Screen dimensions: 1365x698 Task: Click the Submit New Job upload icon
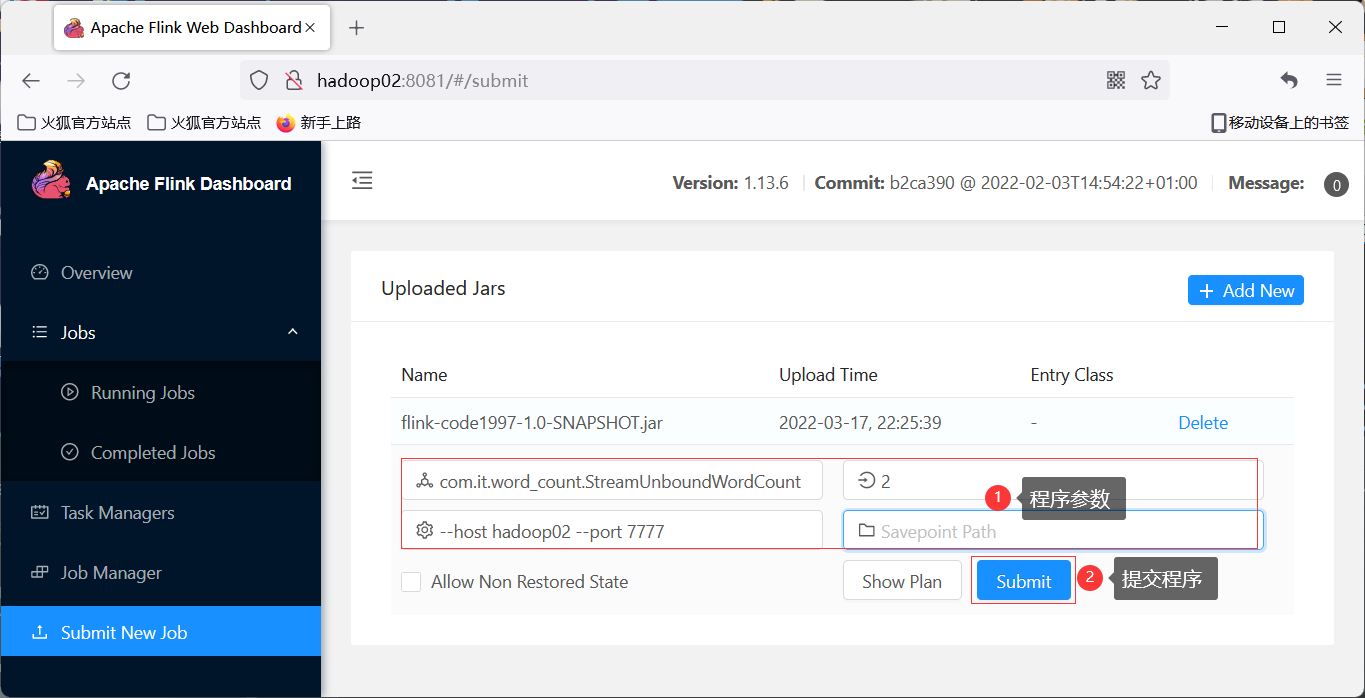pyautogui.click(x=40, y=632)
